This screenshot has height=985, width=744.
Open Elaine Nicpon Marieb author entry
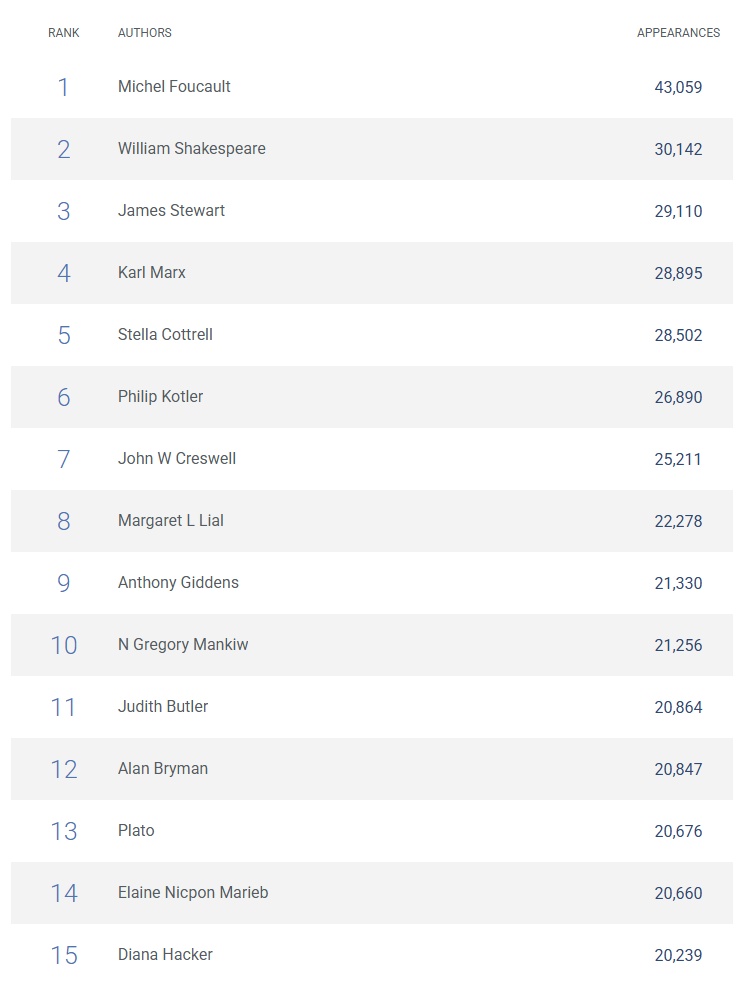[x=193, y=893]
